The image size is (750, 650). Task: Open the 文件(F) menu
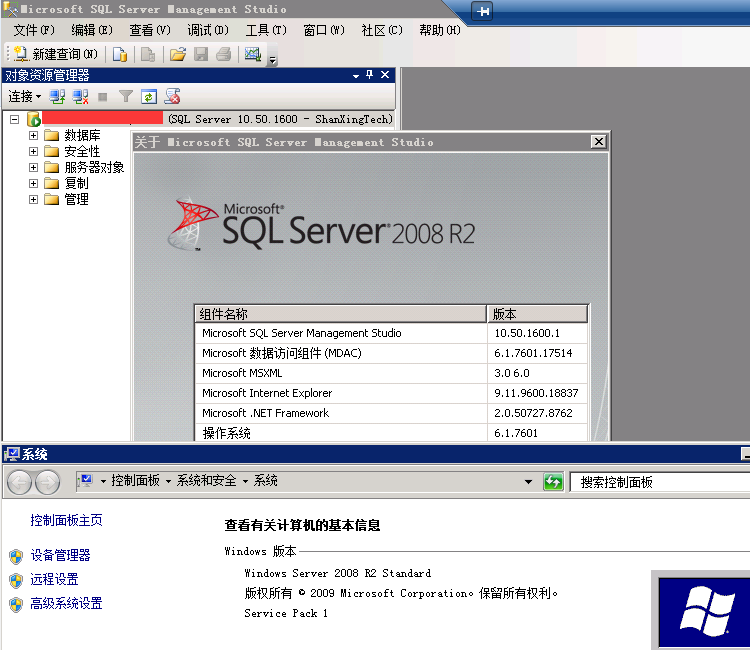coord(34,30)
